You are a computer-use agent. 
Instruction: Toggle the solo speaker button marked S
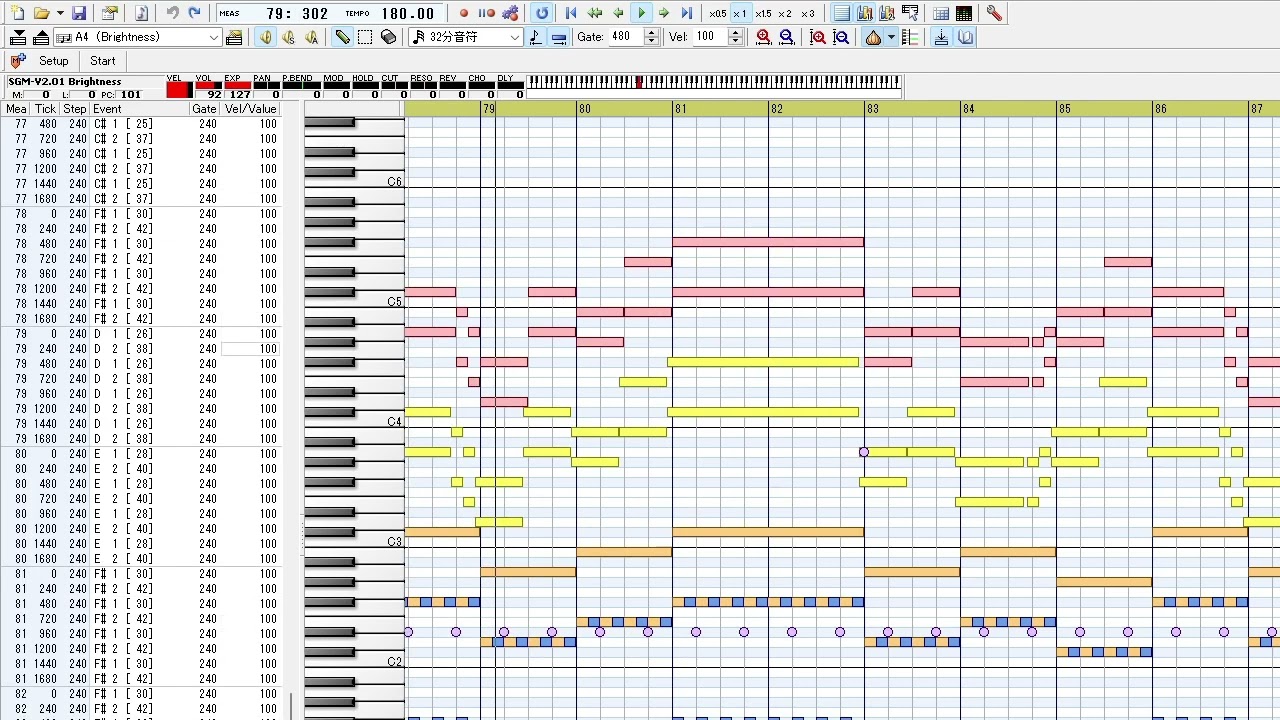(x=288, y=37)
